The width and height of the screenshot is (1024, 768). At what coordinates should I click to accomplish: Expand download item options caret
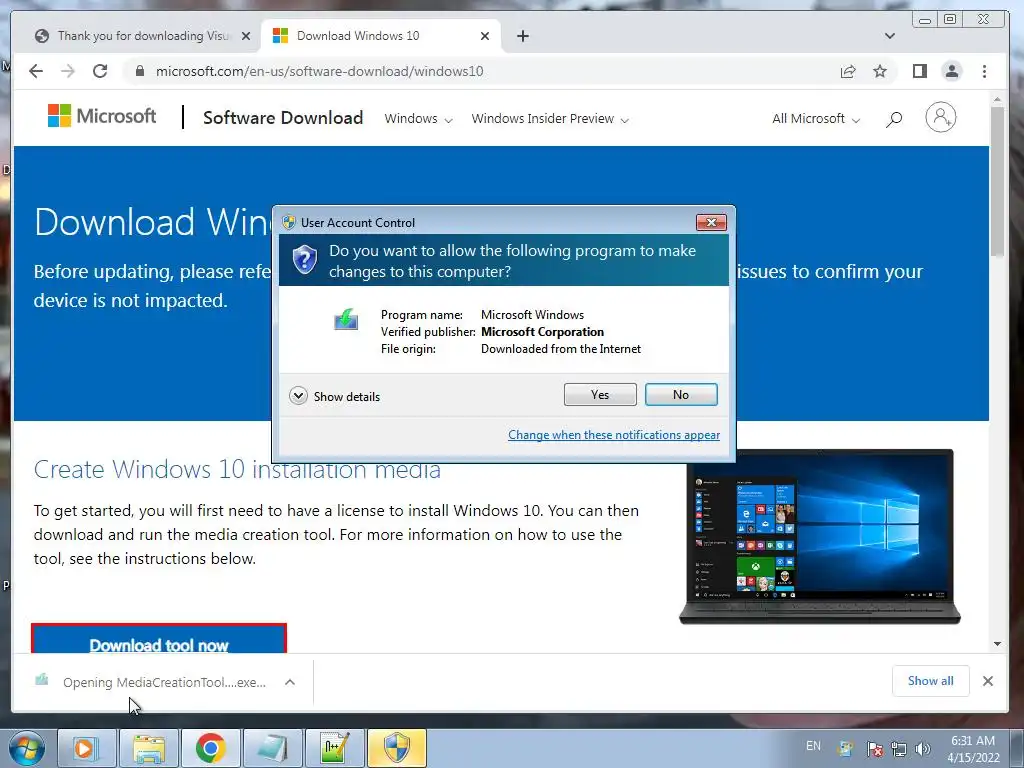tap(290, 682)
